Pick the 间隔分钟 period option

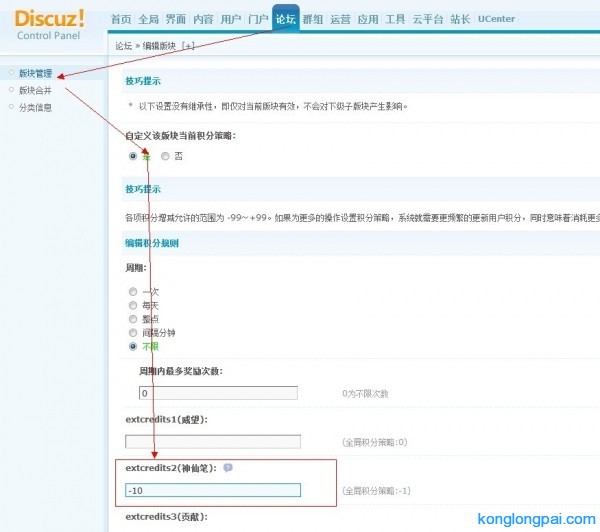tap(133, 332)
